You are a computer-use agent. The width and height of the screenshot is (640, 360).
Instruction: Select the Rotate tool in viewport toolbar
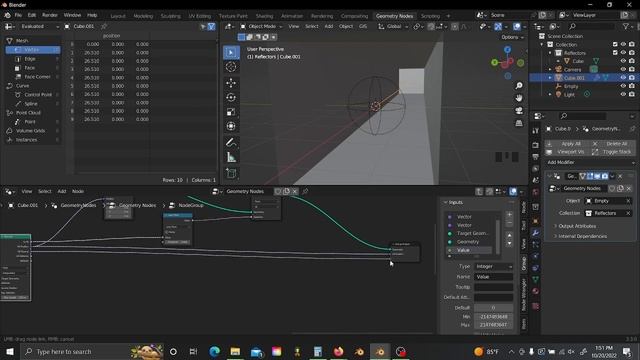(x=231, y=98)
